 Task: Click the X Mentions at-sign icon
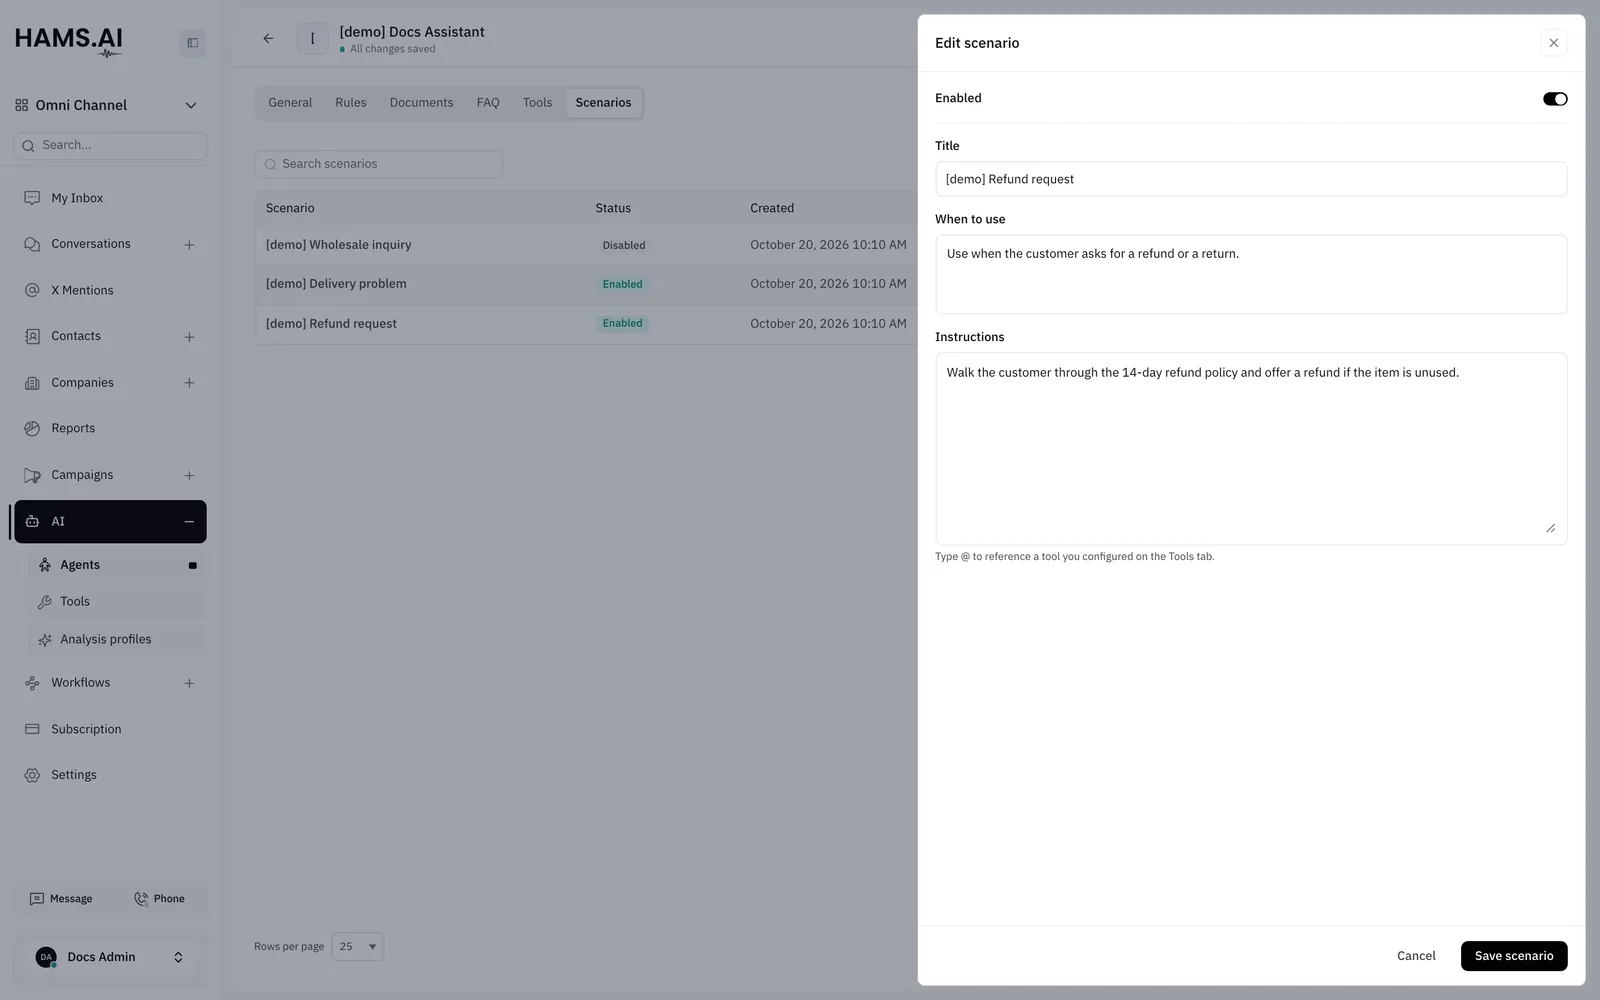32,290
